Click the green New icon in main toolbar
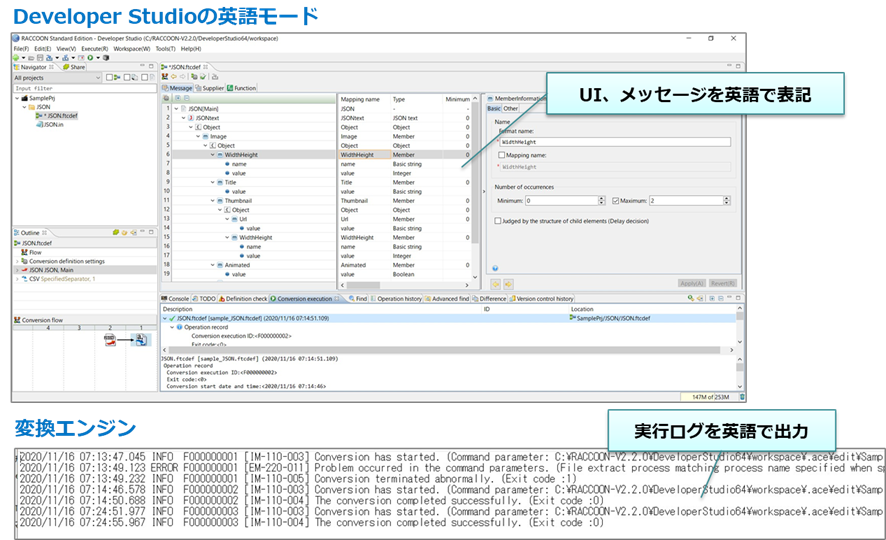This screenshot has height=540, width=886. point(16,58)
